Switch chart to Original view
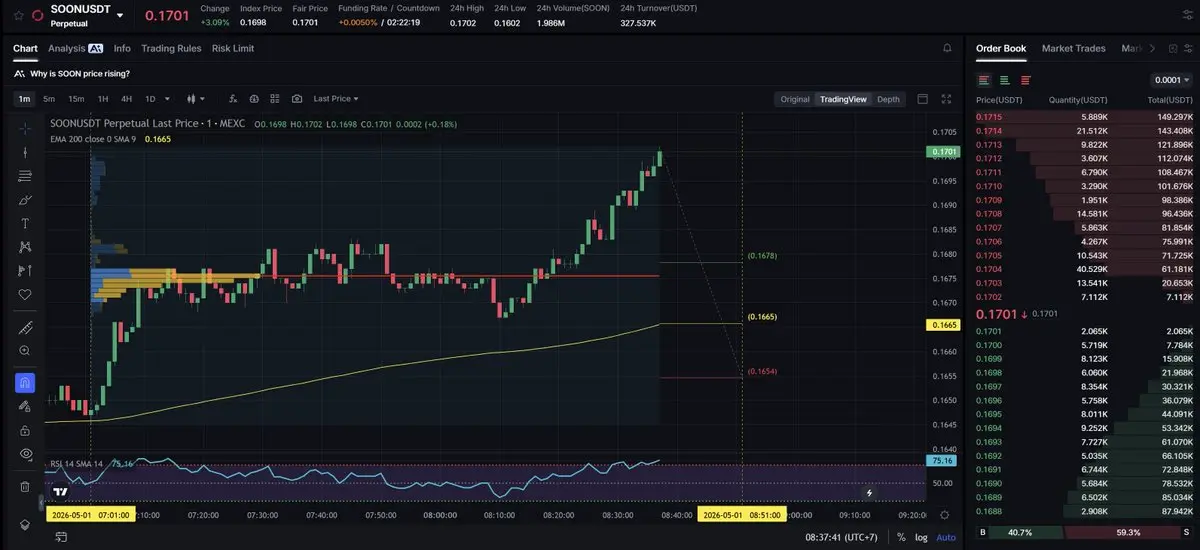The height and width of the screenshot is (550, 1200). point(795,99)
